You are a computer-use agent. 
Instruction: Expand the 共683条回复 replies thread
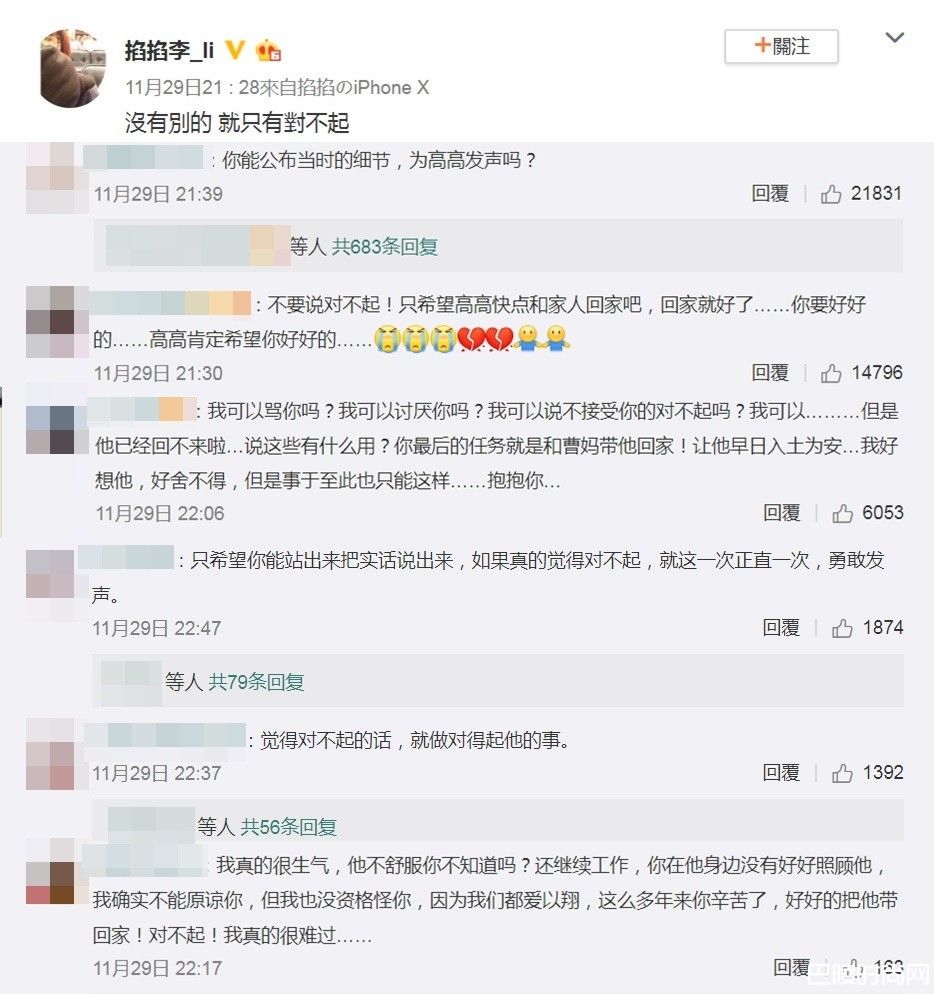click(x=385, y=247)
